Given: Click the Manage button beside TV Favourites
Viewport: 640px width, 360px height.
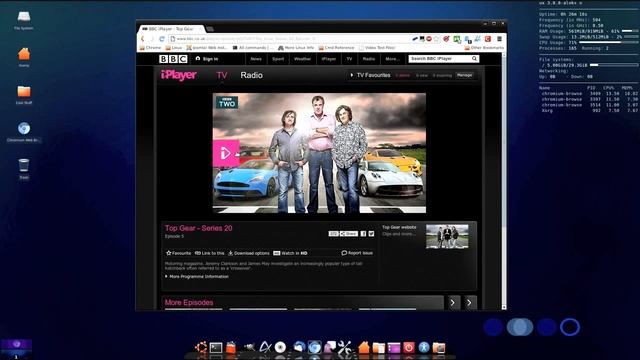Looking at the screenshot, I should click(464, 75).
